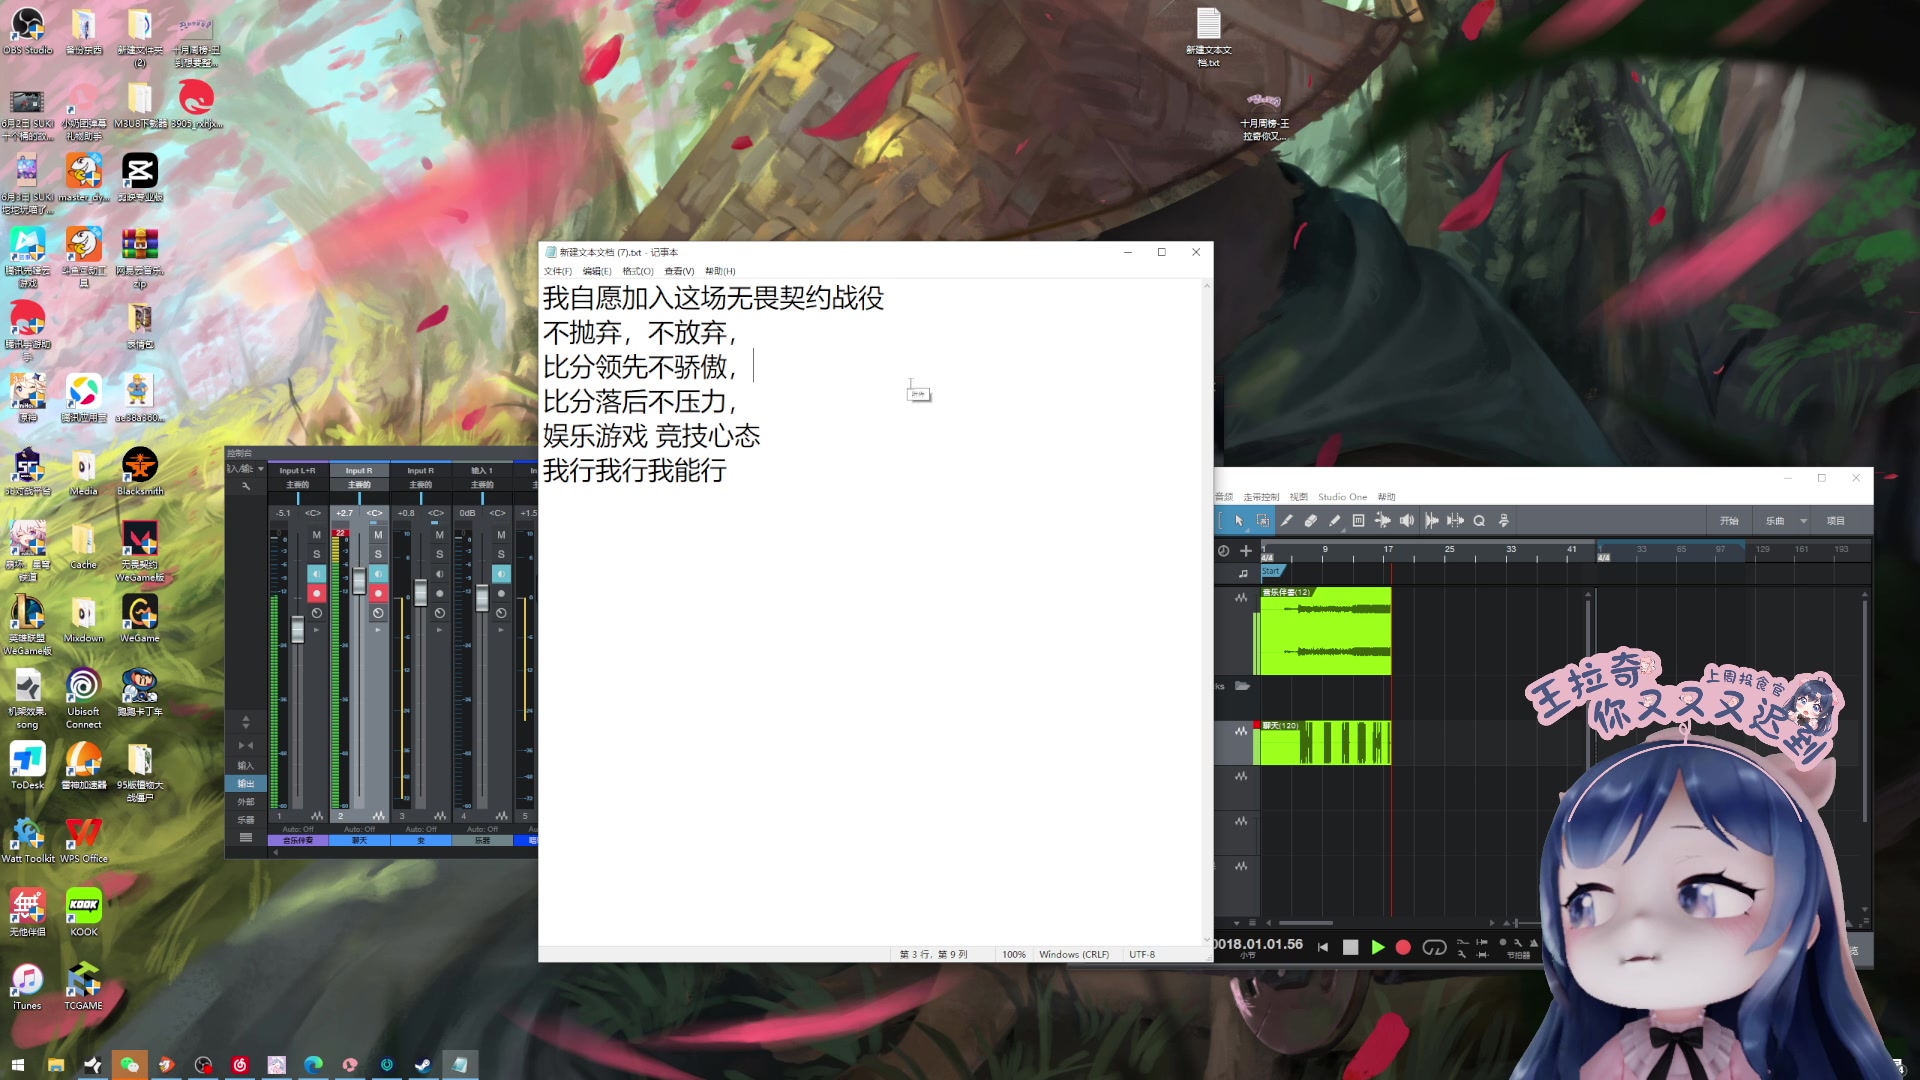Click the Add Track plus icon
The width and height of the screenshot is (1920, 1080).
click(1246, 551)
